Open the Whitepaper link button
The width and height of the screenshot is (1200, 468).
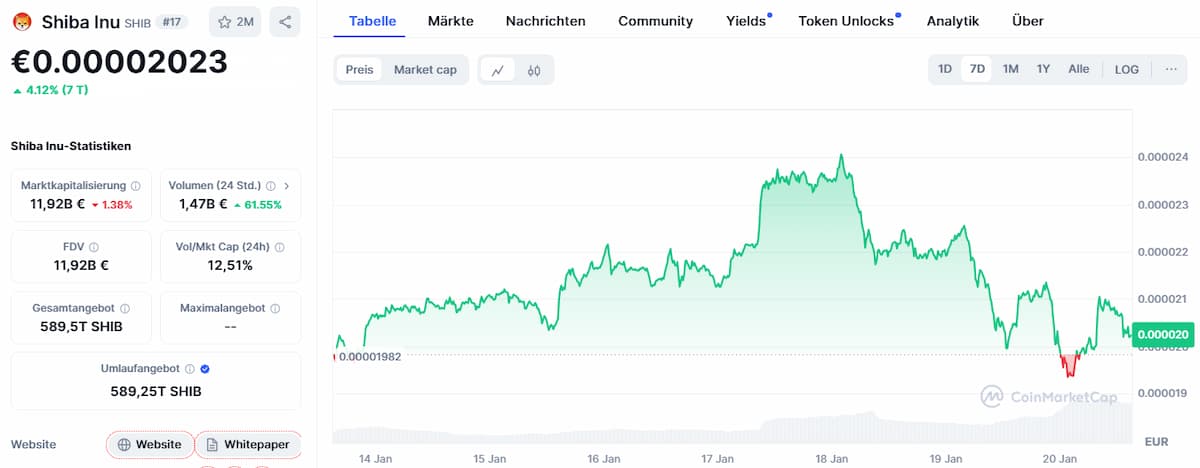pyautogui.click(x=248, y=444)
